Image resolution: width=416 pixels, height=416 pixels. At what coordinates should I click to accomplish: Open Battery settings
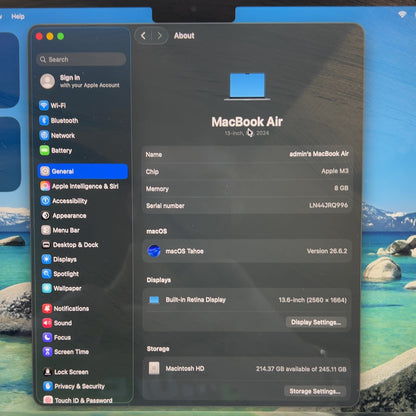(x=56, y=150)
